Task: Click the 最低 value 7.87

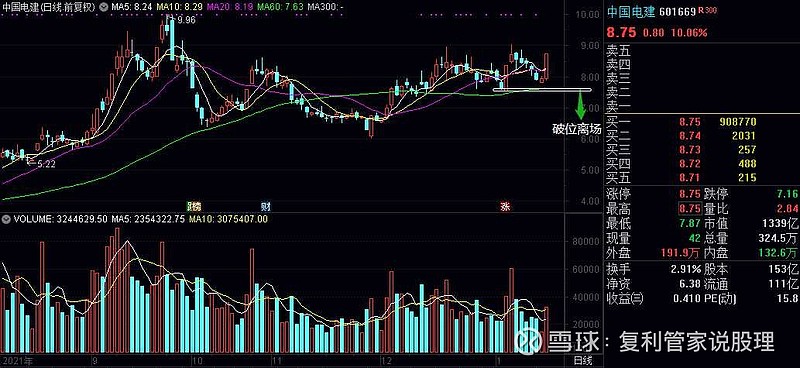Action: point(689,224)
